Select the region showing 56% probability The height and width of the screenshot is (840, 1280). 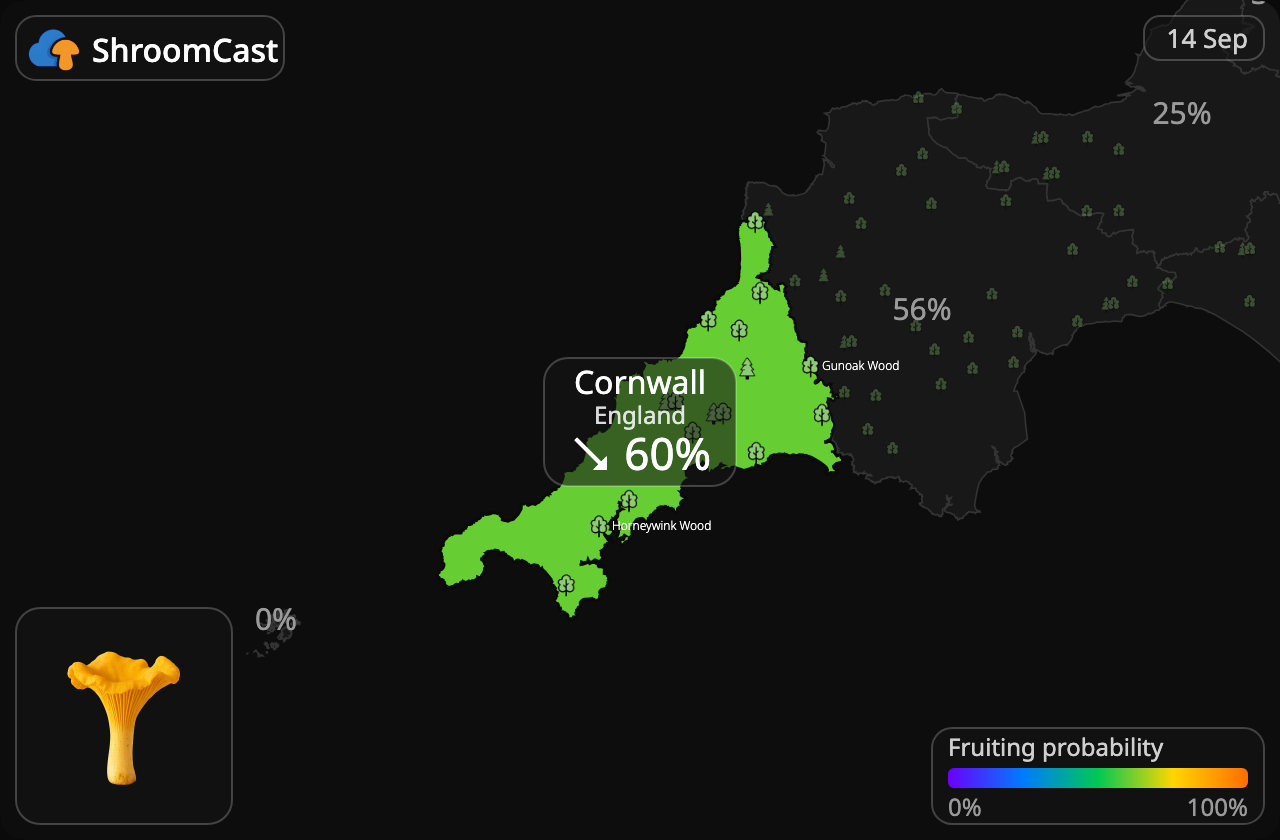click(x=922, y=310)
